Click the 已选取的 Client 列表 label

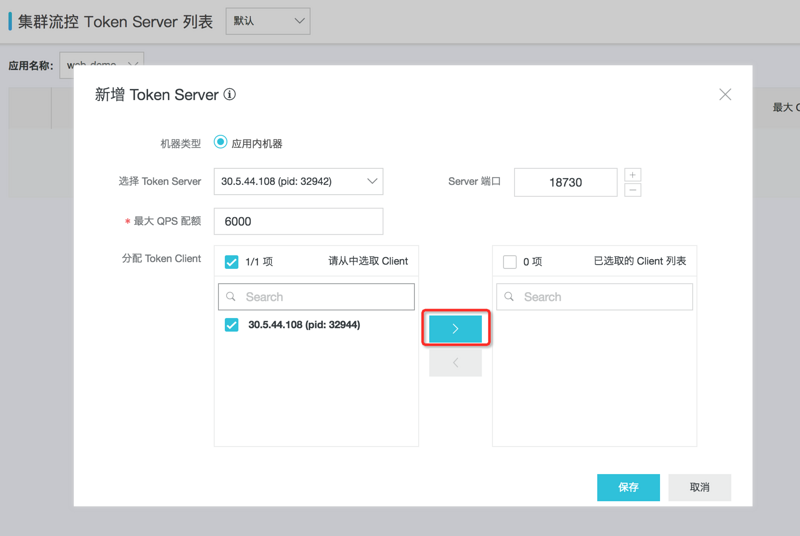point(640,261)
